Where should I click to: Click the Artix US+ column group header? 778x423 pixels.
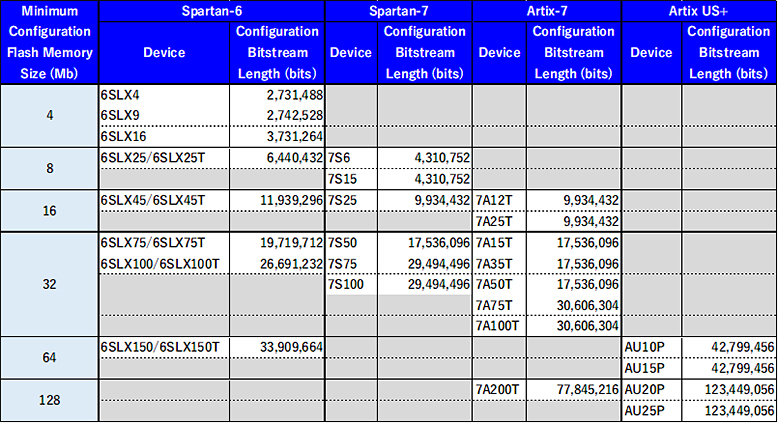tap(699, 11)
